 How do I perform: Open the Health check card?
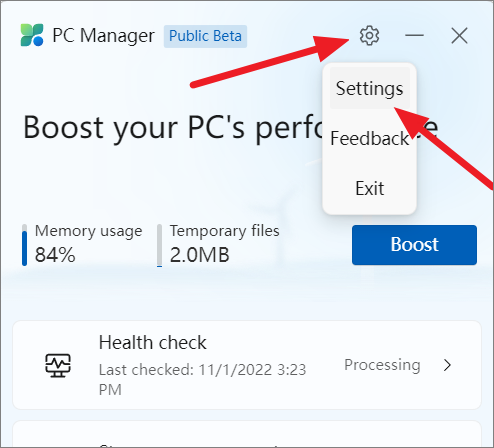tap(247, 365)
